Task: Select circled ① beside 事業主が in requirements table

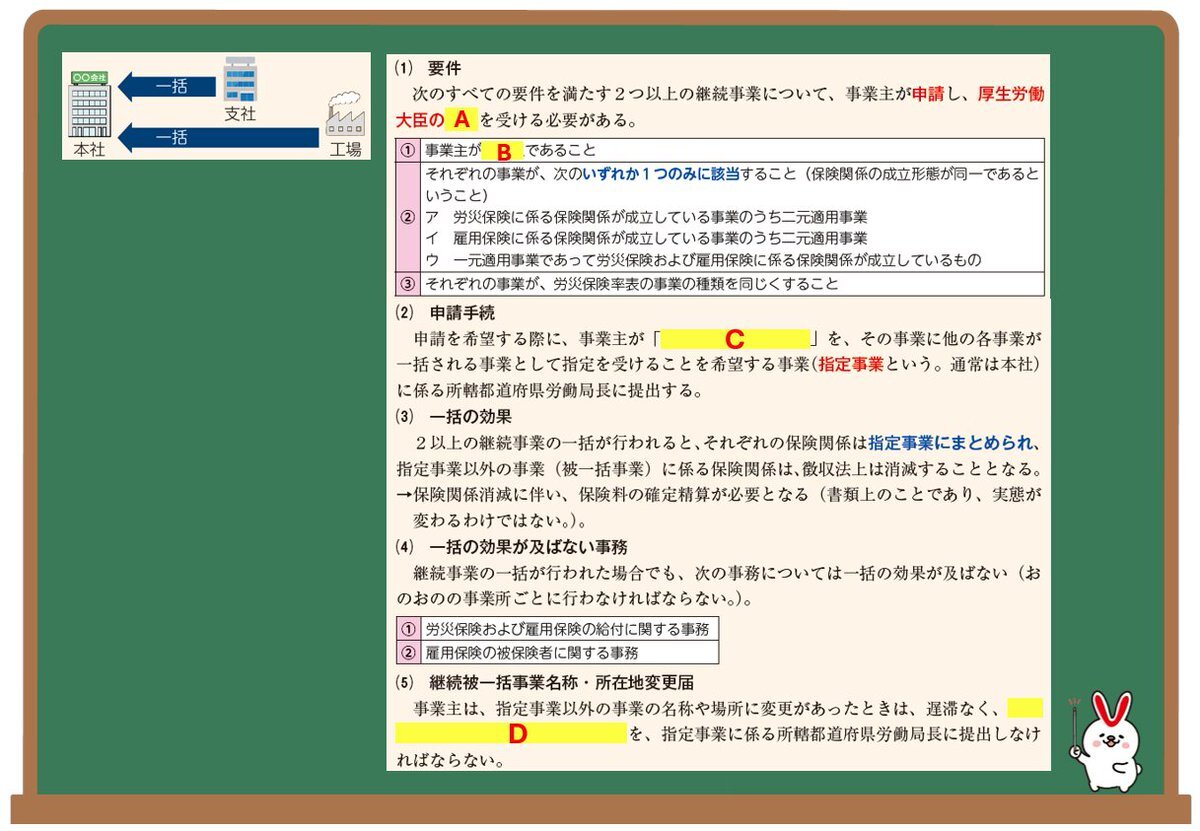Action: [408, 152]
